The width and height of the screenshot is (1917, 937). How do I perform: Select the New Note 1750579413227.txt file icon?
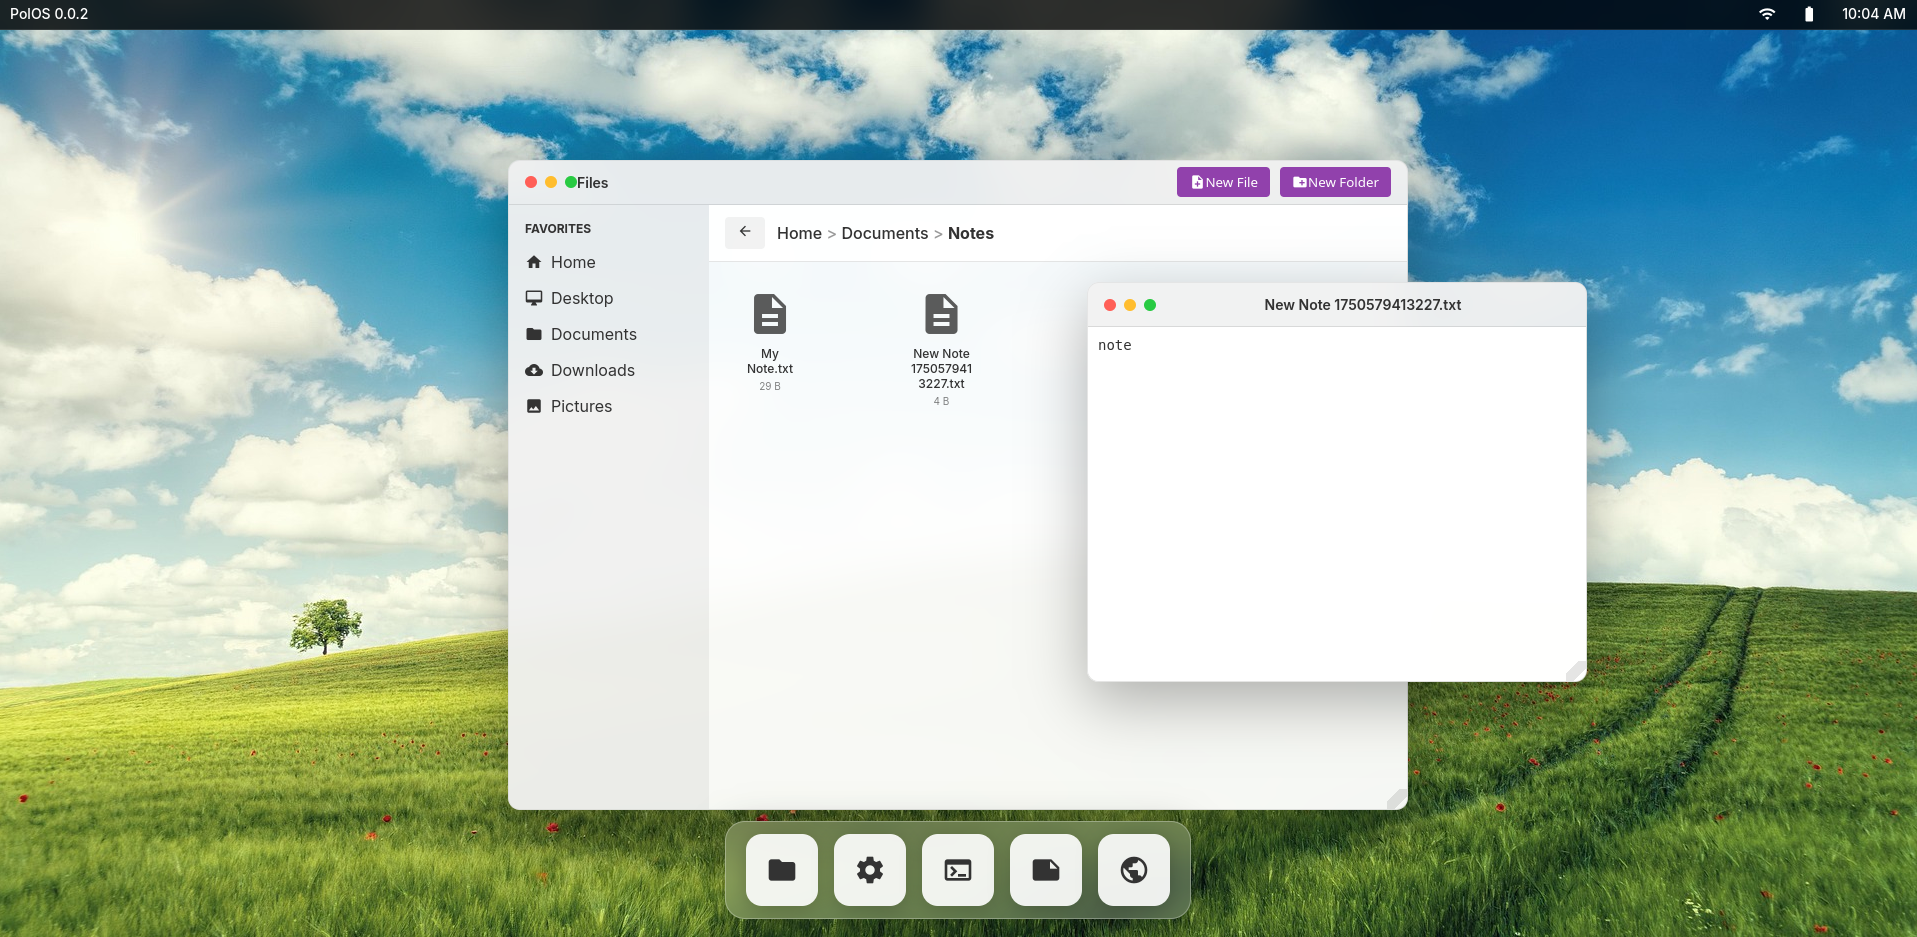pyautogui.click(x=941, y=314)
